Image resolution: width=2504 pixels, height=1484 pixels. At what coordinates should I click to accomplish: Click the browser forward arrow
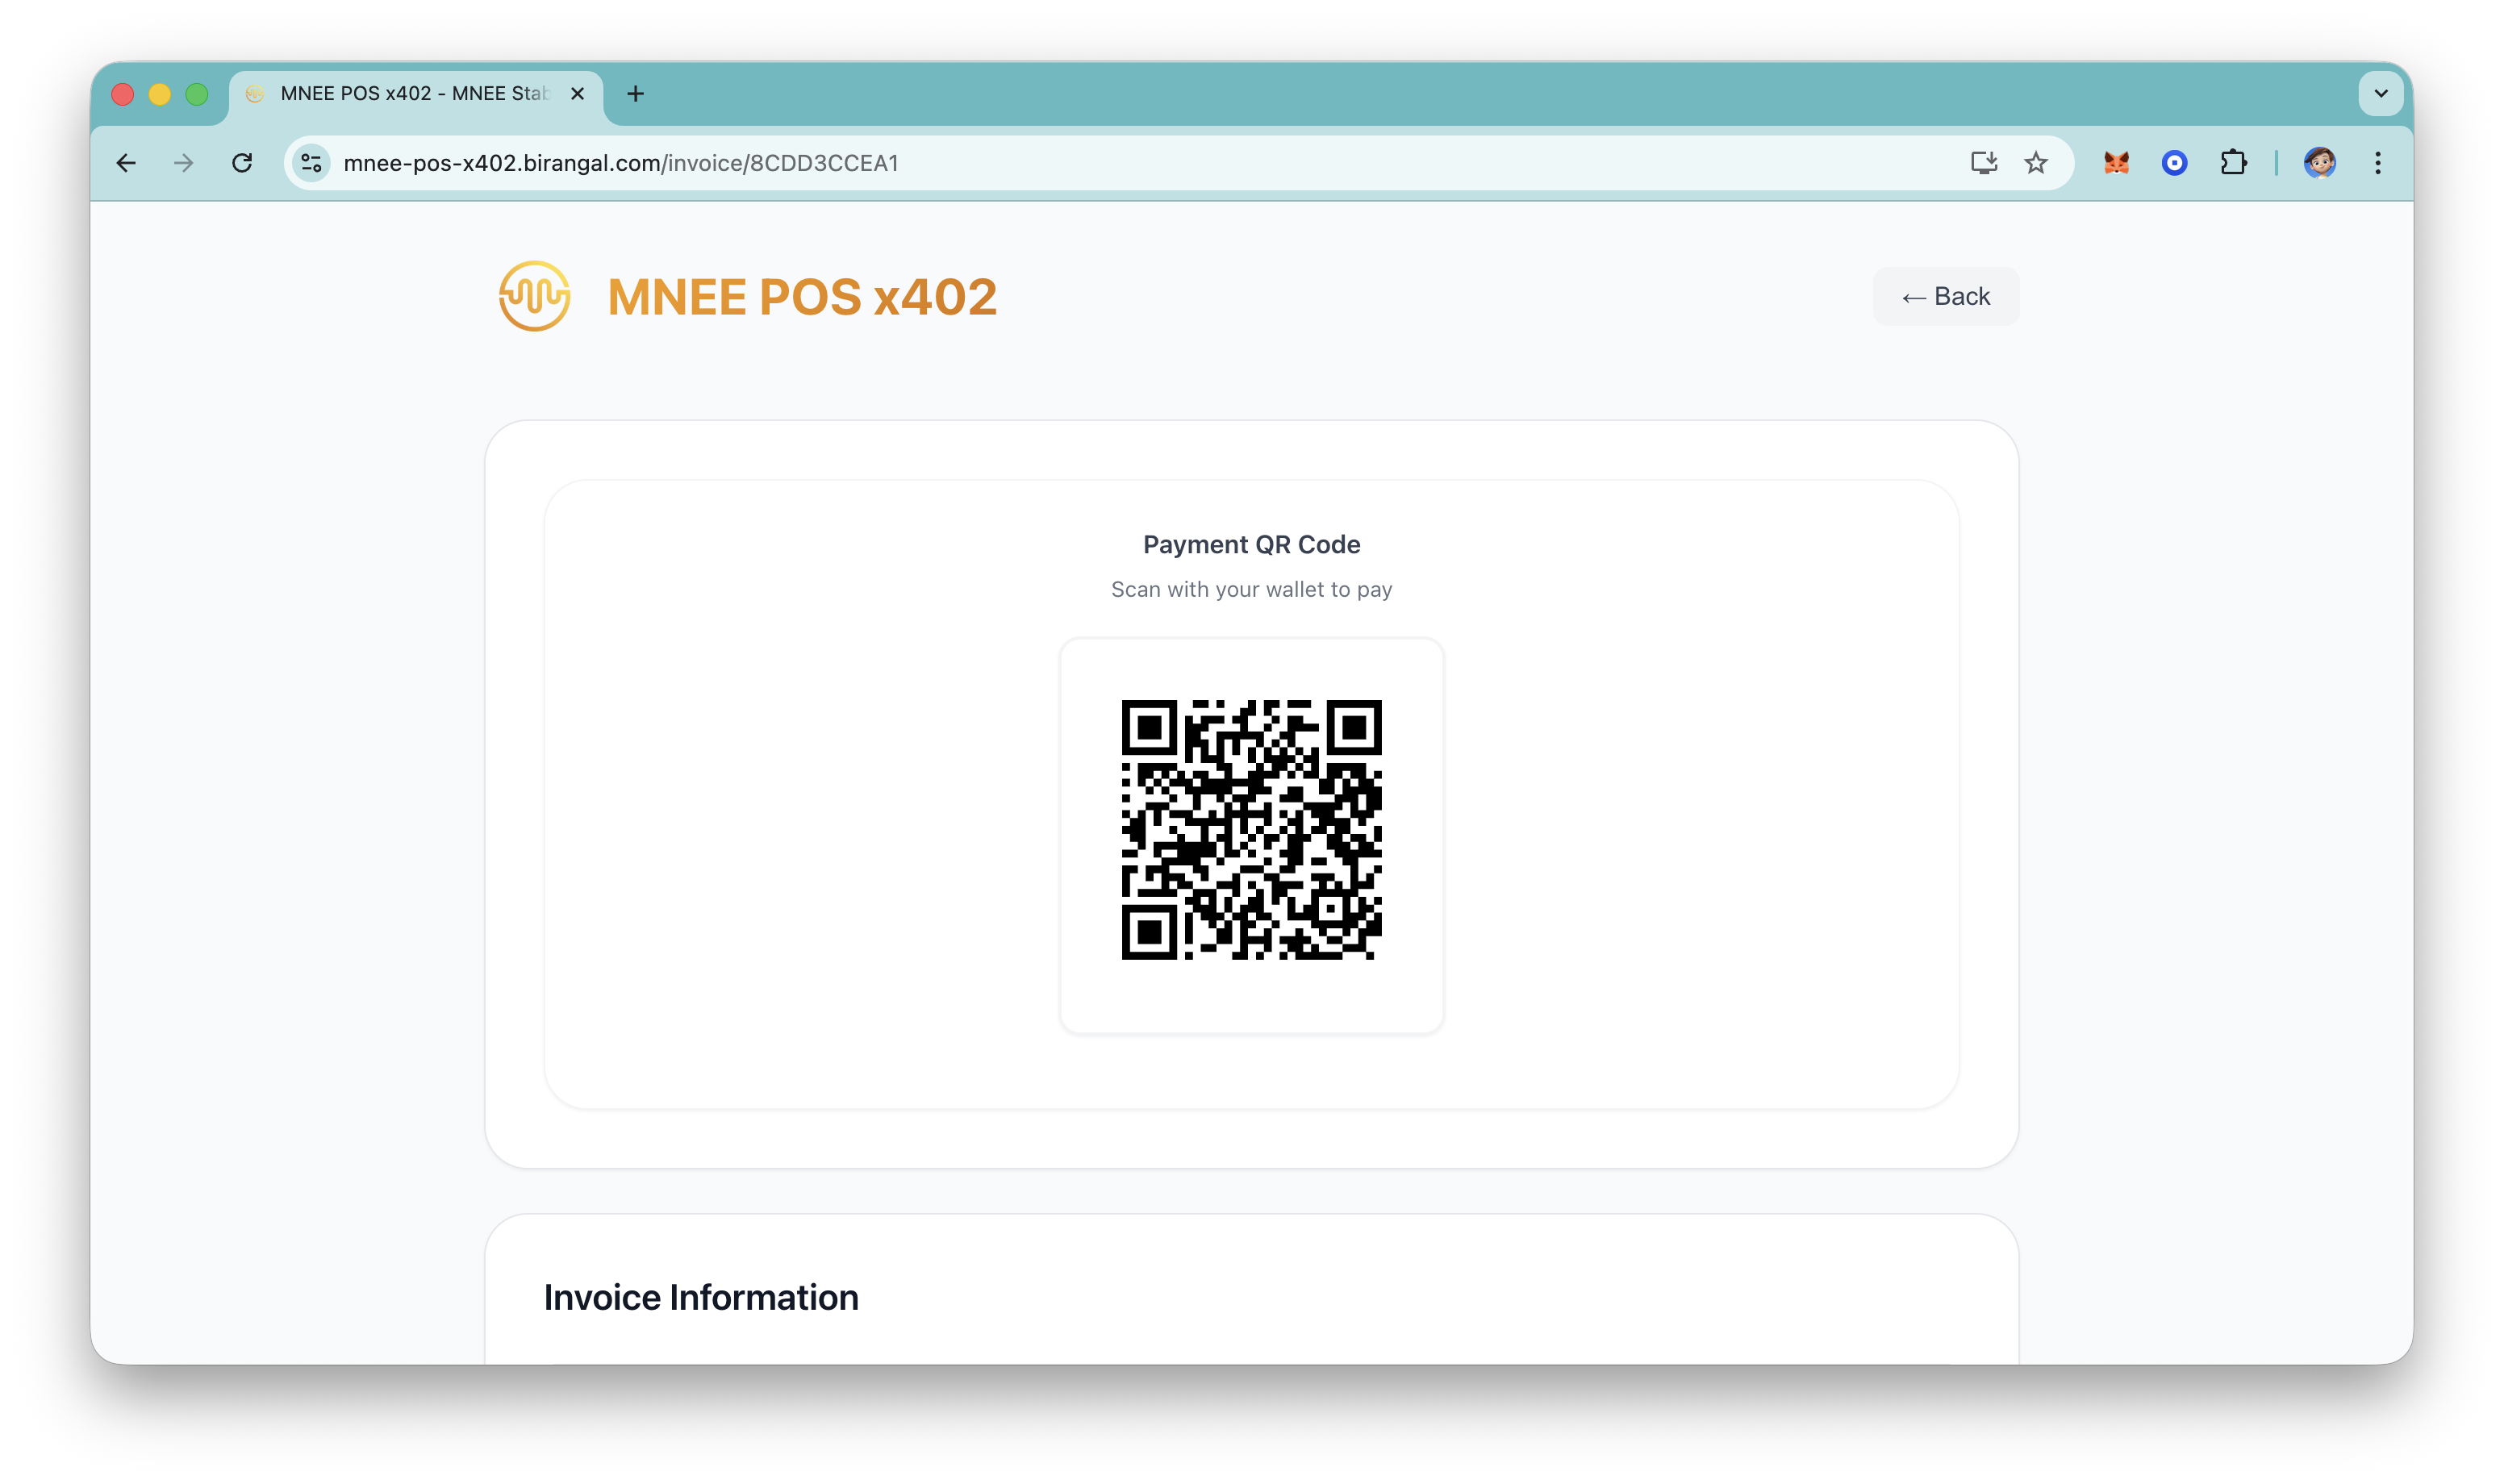click(184, 163)
